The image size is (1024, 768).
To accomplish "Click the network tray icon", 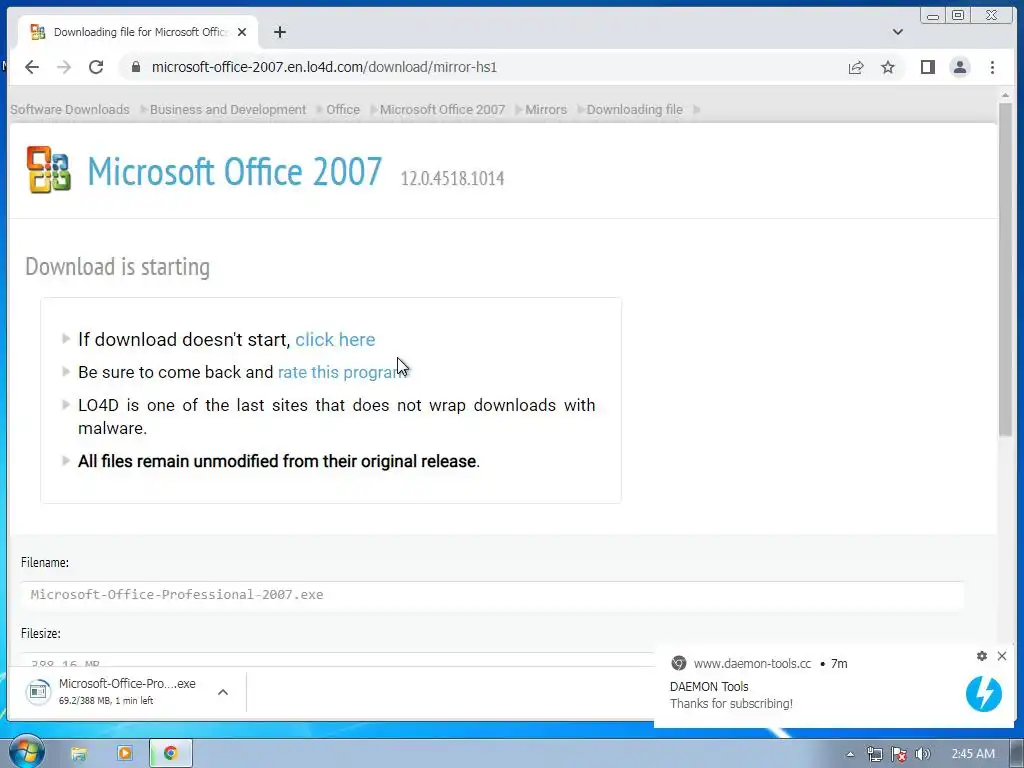I will point(874,754).
